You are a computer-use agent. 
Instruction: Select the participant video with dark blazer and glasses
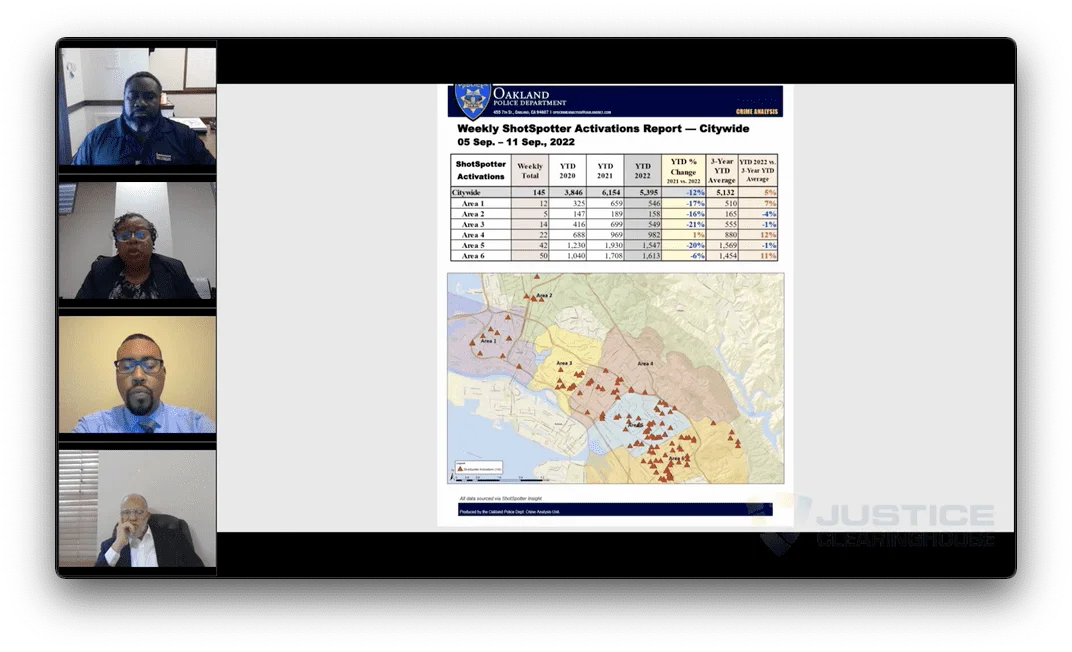[x=137, y=241]
